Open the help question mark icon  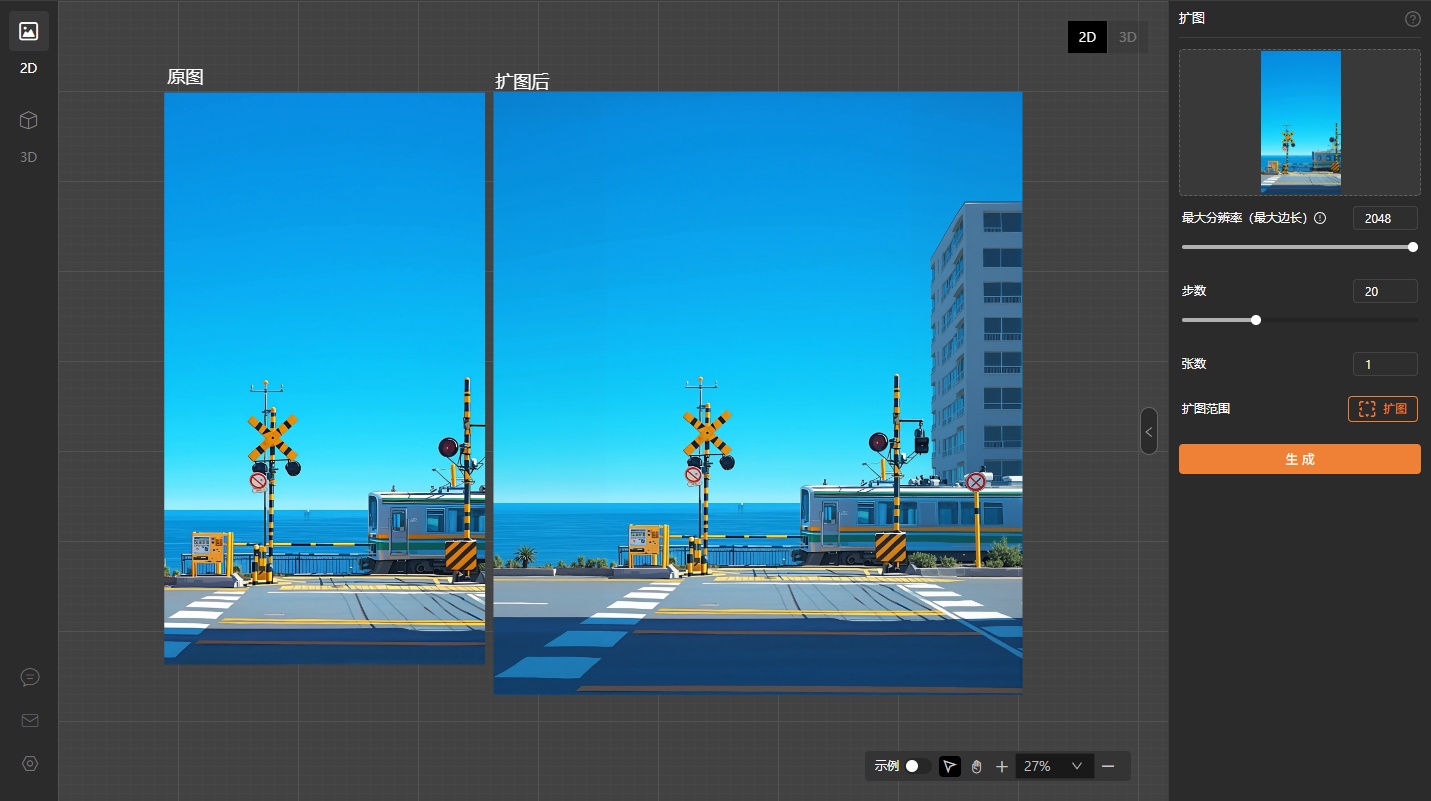pos(1413,18)
